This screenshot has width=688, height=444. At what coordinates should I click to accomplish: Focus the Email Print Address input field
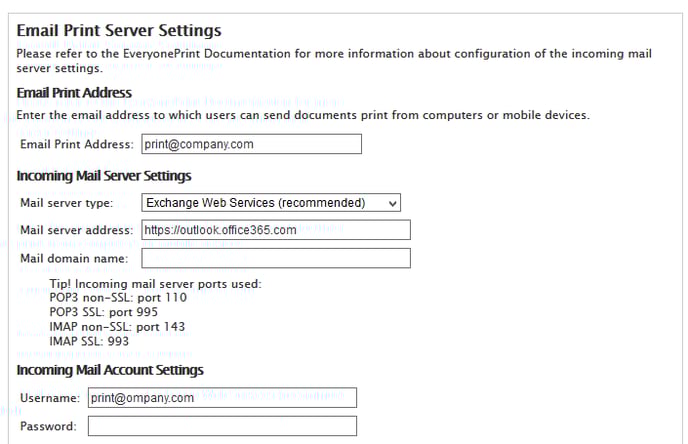pos(251,144)
